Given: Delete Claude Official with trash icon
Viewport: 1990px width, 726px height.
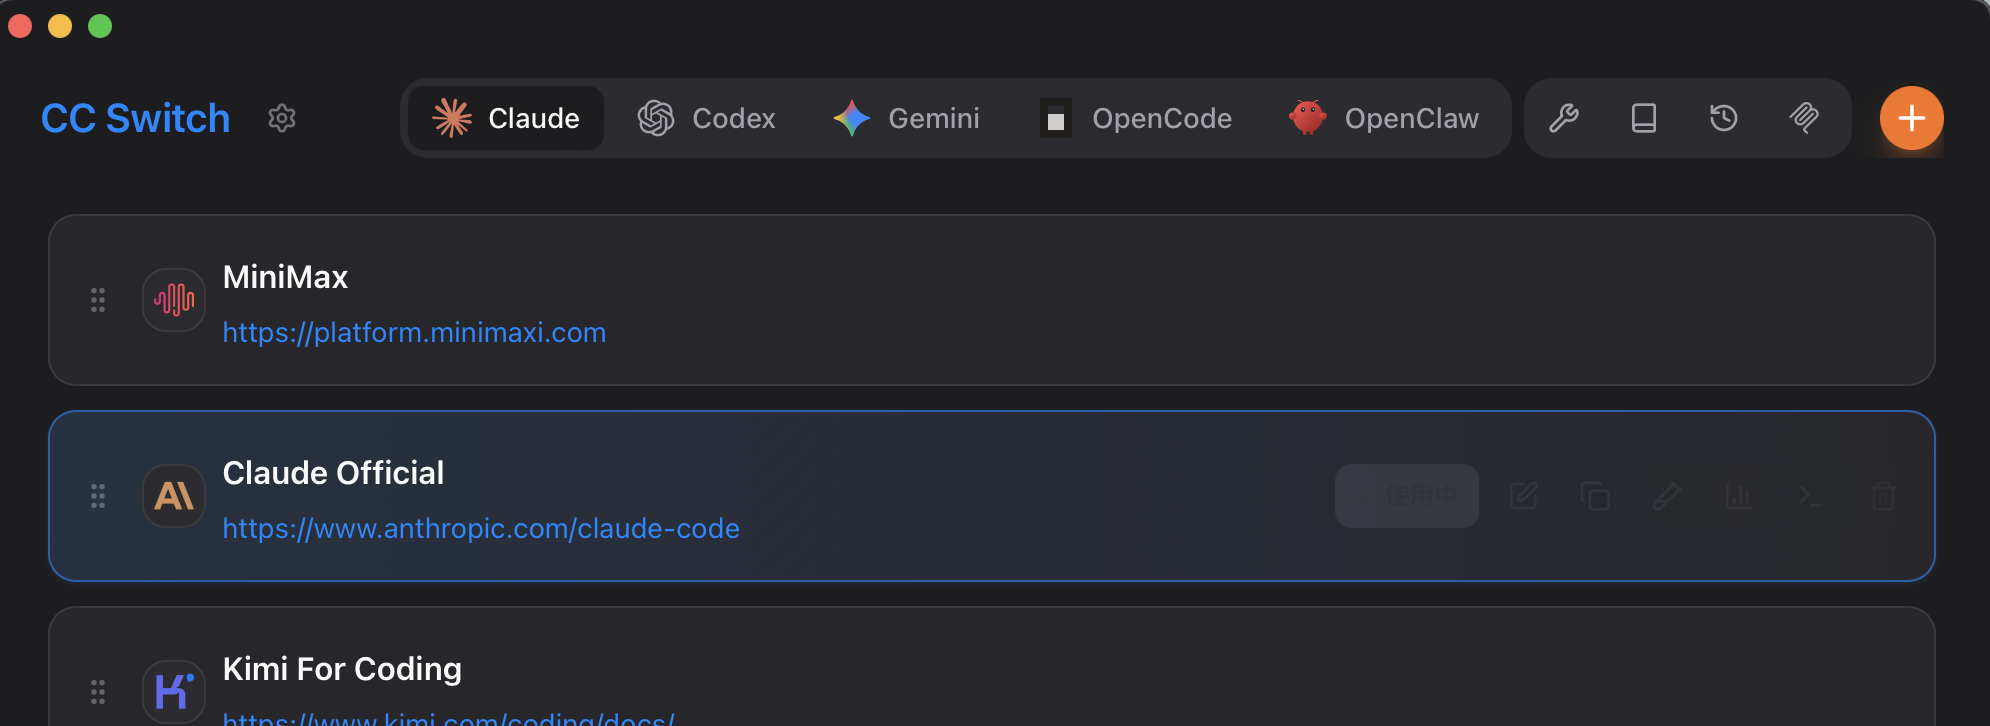Looking at the screenshot, I should click(x=1883, y=496).
